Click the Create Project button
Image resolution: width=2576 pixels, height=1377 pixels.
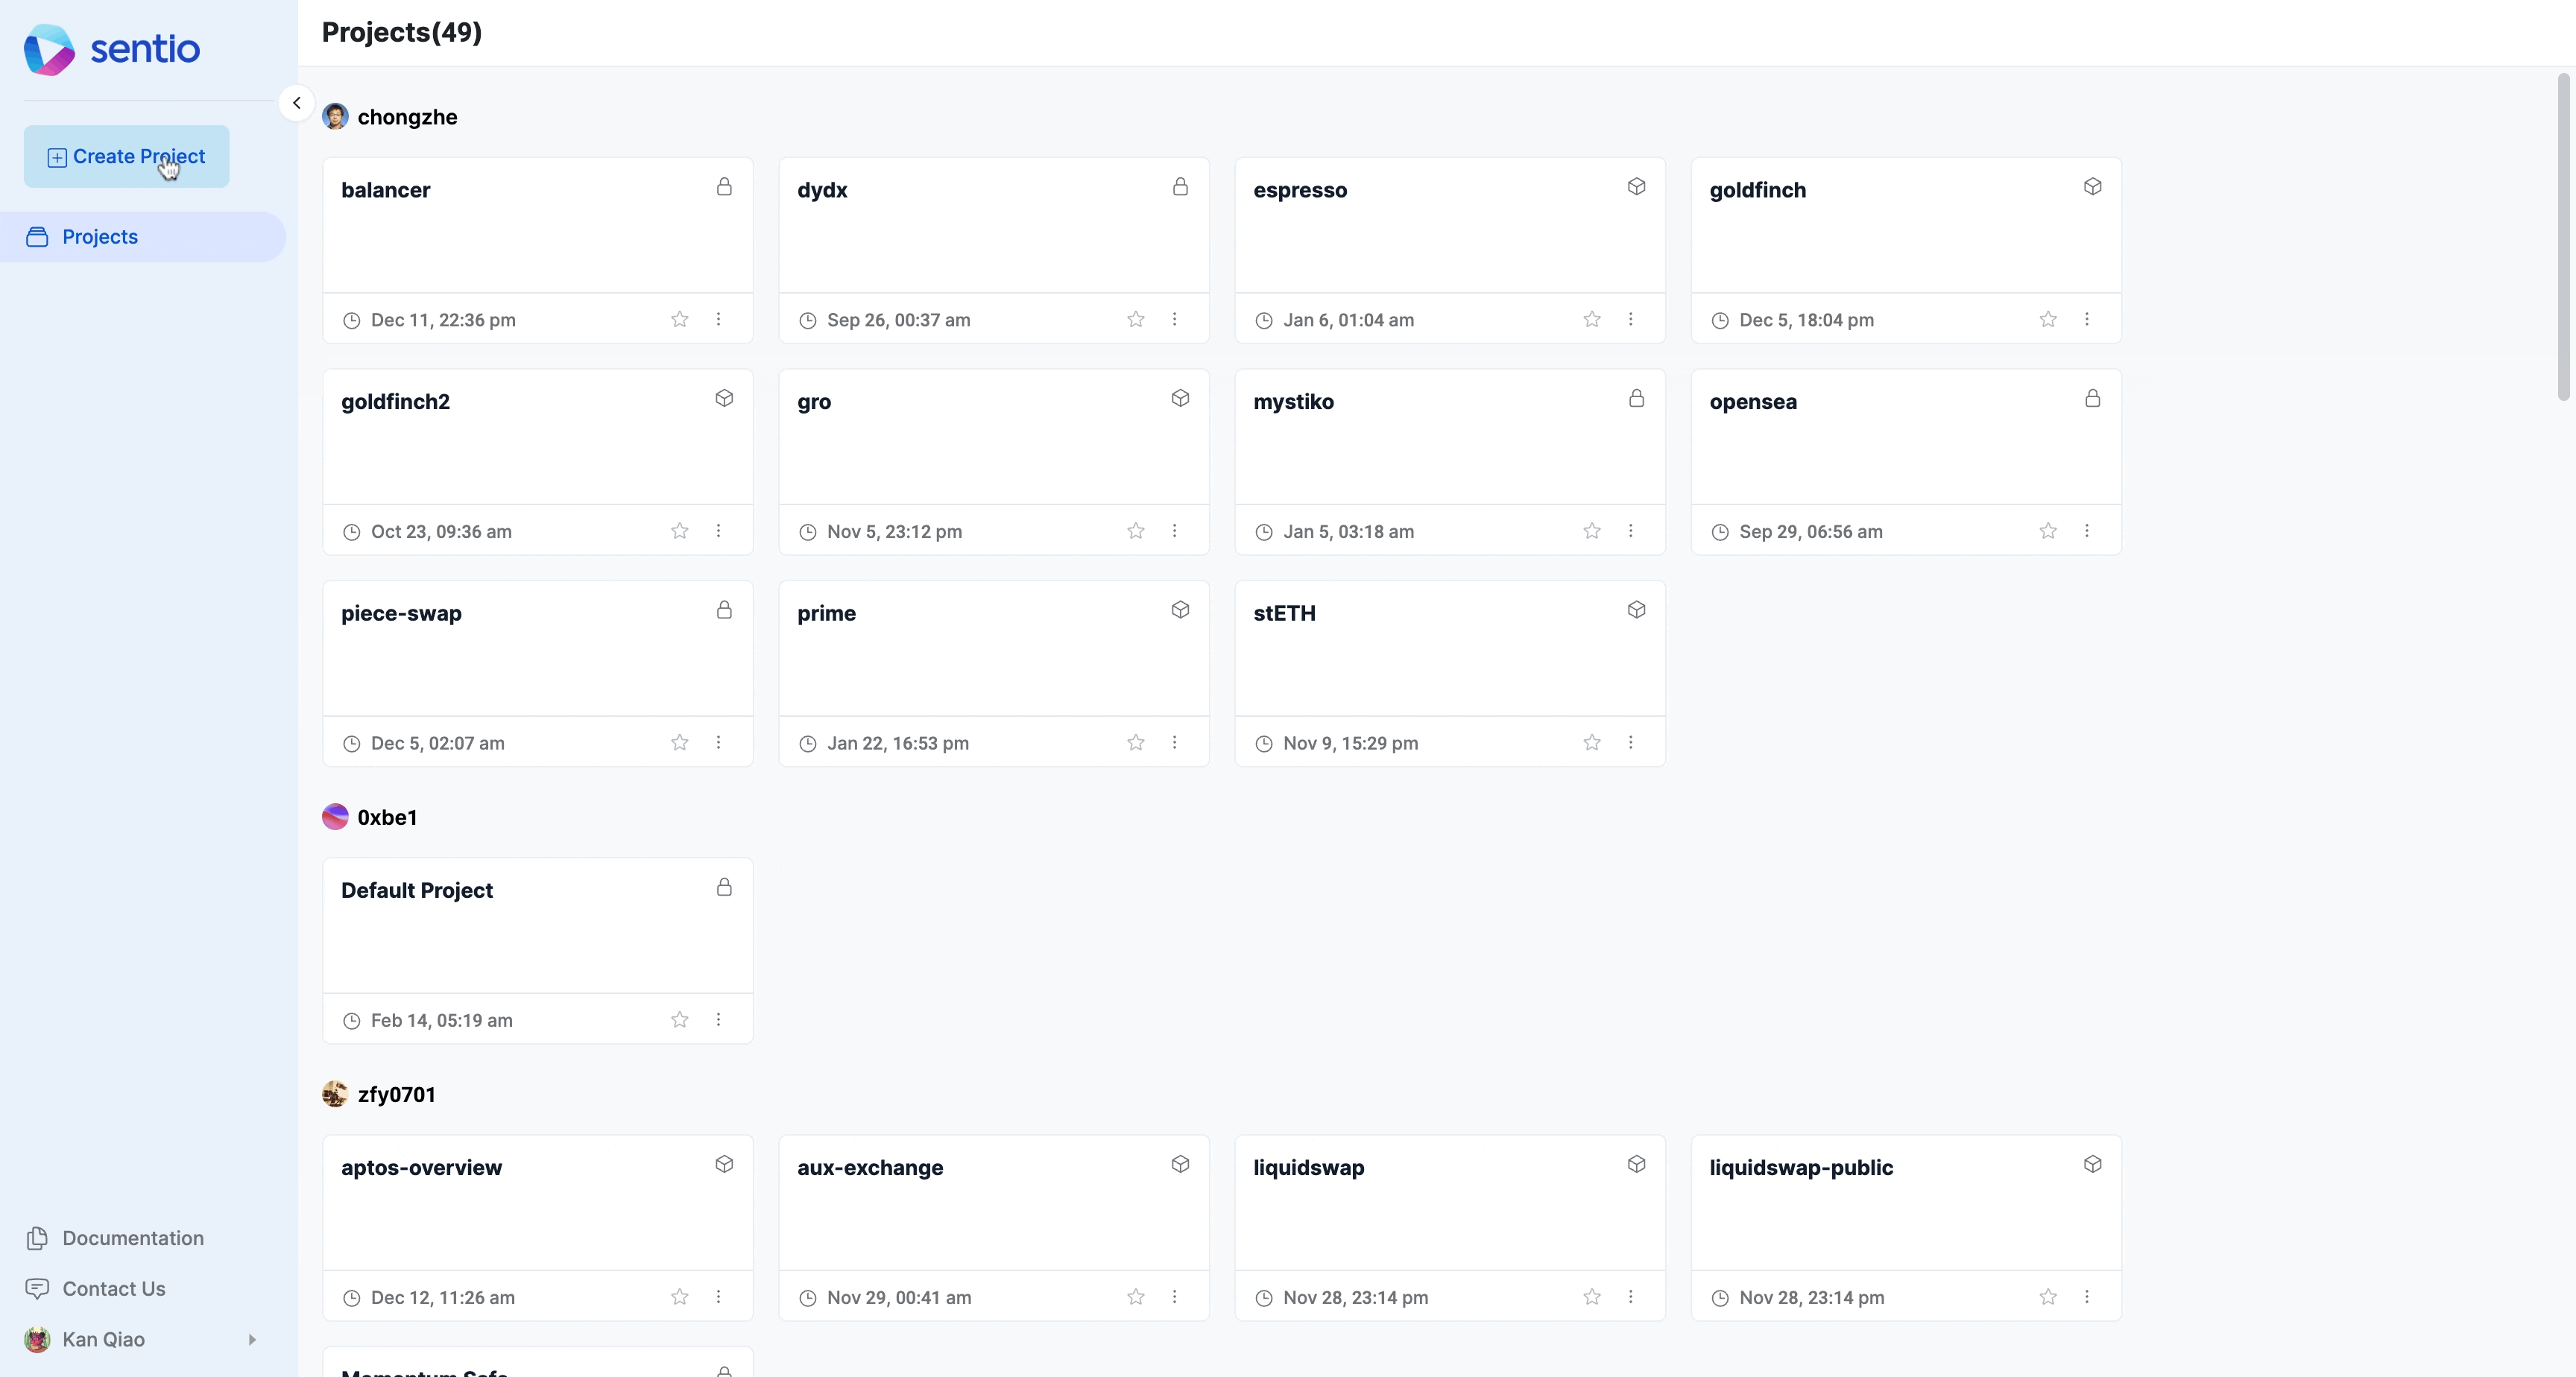[x=127, y=156]
